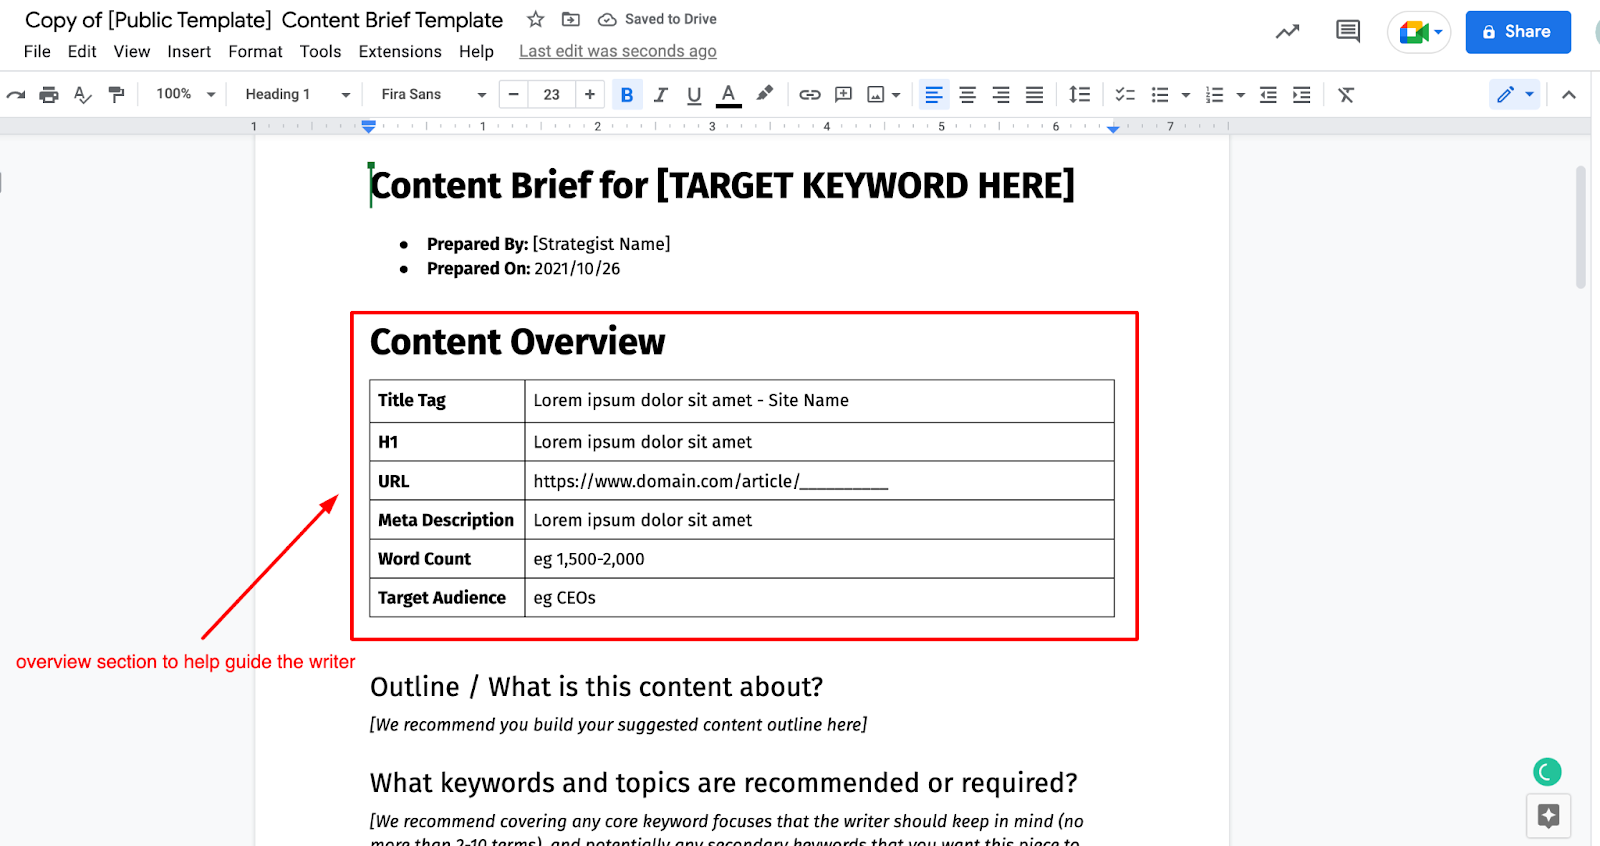Click the vertical scrollbar
The width and height of the screenshot is (1600, 846).
click(1581, 228)
